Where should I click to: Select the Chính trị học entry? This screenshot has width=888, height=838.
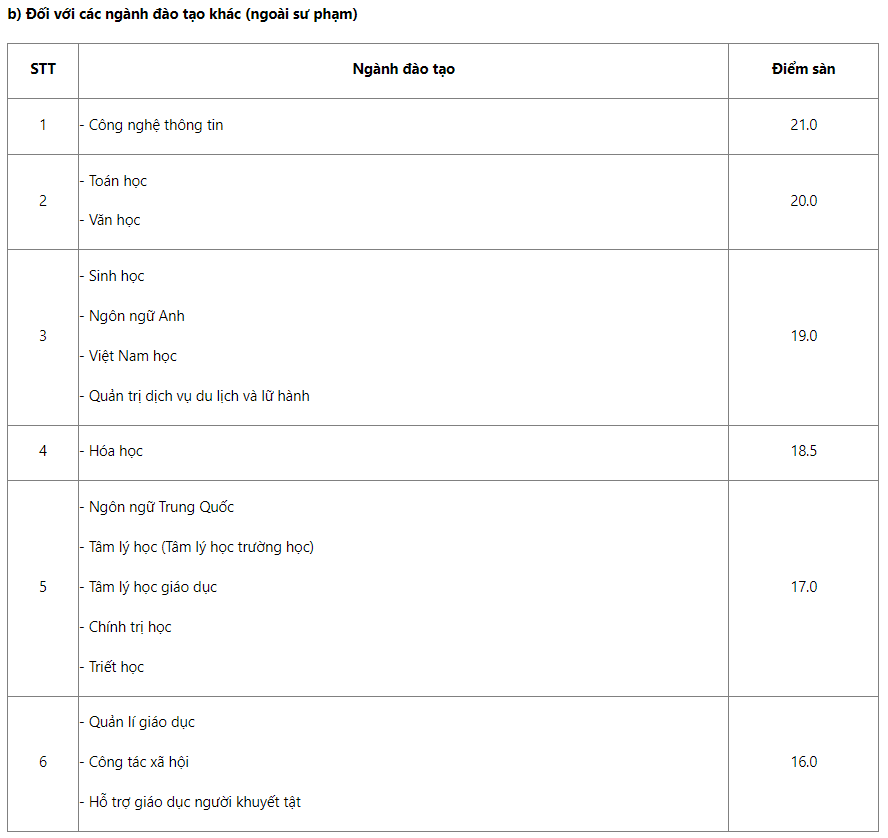point(130,627)
